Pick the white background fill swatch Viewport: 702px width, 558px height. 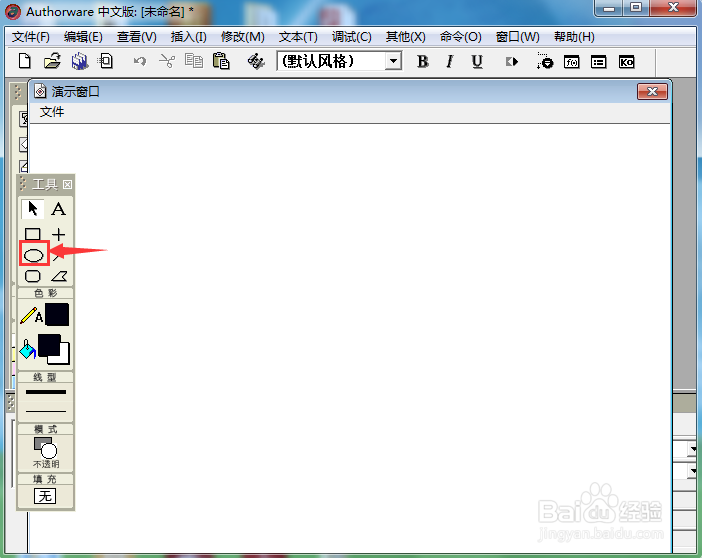click(64, 358)
